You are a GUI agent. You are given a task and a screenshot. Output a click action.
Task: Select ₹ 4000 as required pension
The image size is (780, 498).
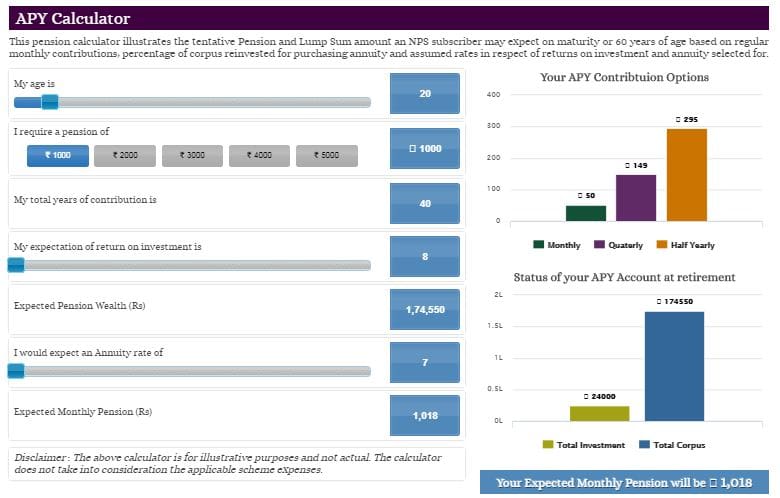[258, 155]
